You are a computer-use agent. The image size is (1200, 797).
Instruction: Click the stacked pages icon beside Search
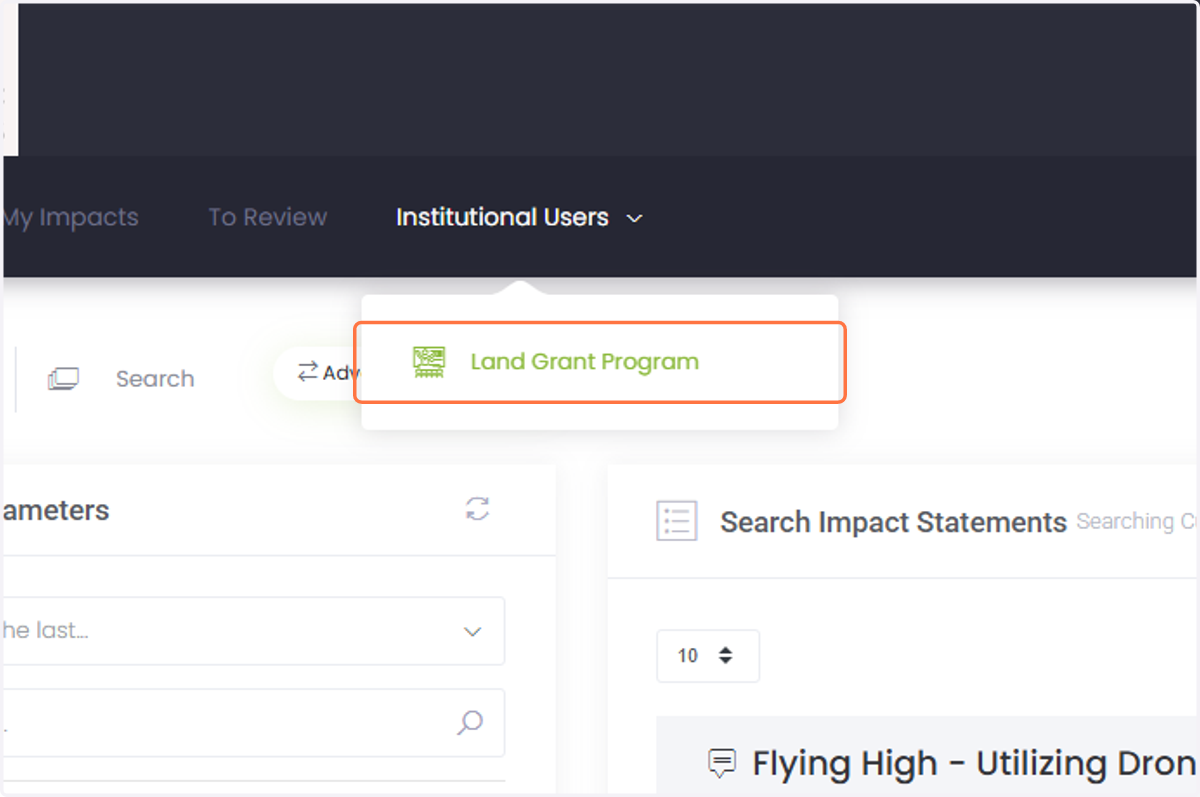tap(63, 379)
